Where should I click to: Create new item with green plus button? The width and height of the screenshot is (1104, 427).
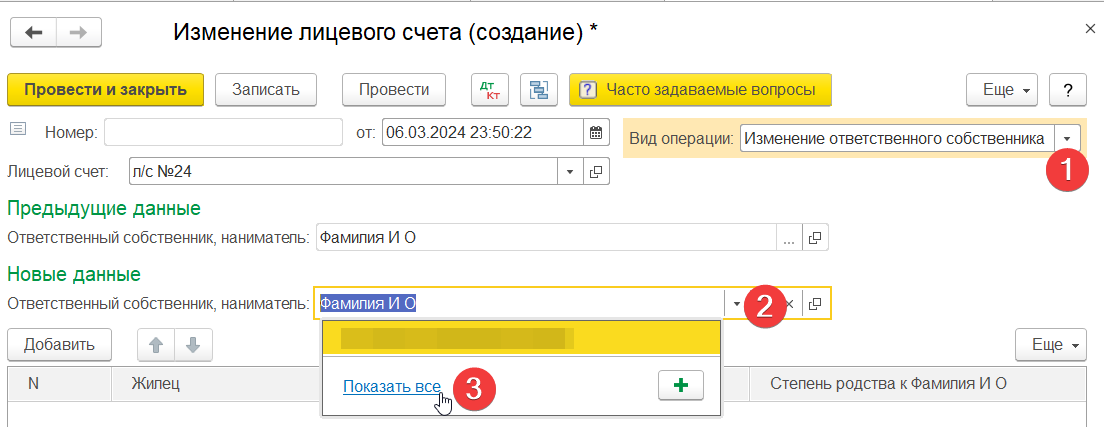coord(680,385)
